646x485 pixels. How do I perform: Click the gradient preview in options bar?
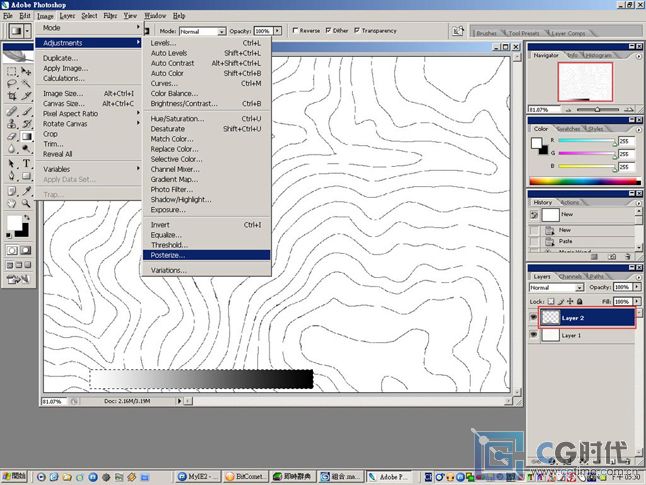coord(16,31)
